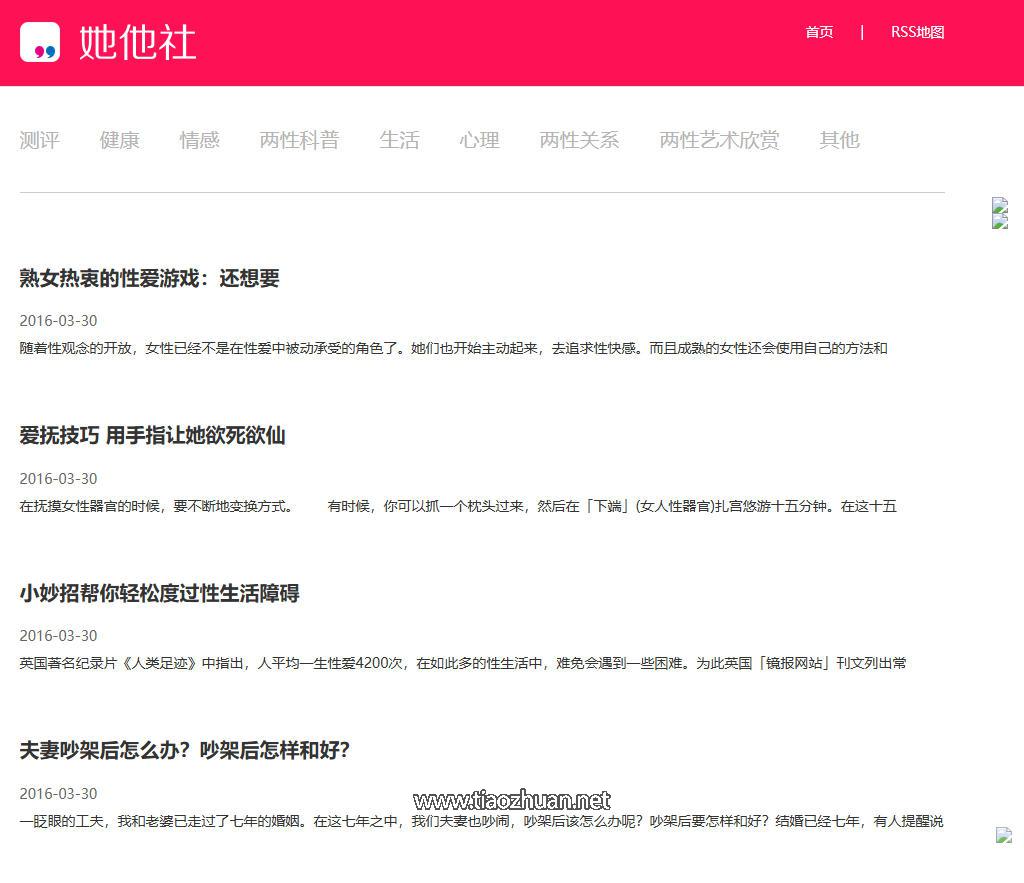Image resolution: width=1024 pixels, height=883 pixels.
Task: Click the topmost broken image on right edge
Action: (x=1000, y=205)
